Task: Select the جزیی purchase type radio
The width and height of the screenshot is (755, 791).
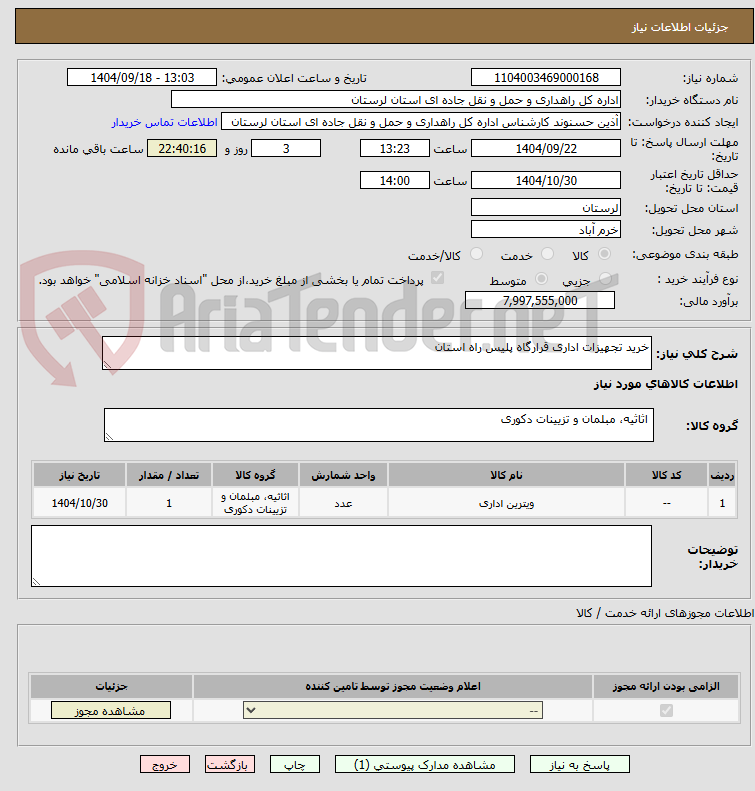Action: click(x=605, y=278)
